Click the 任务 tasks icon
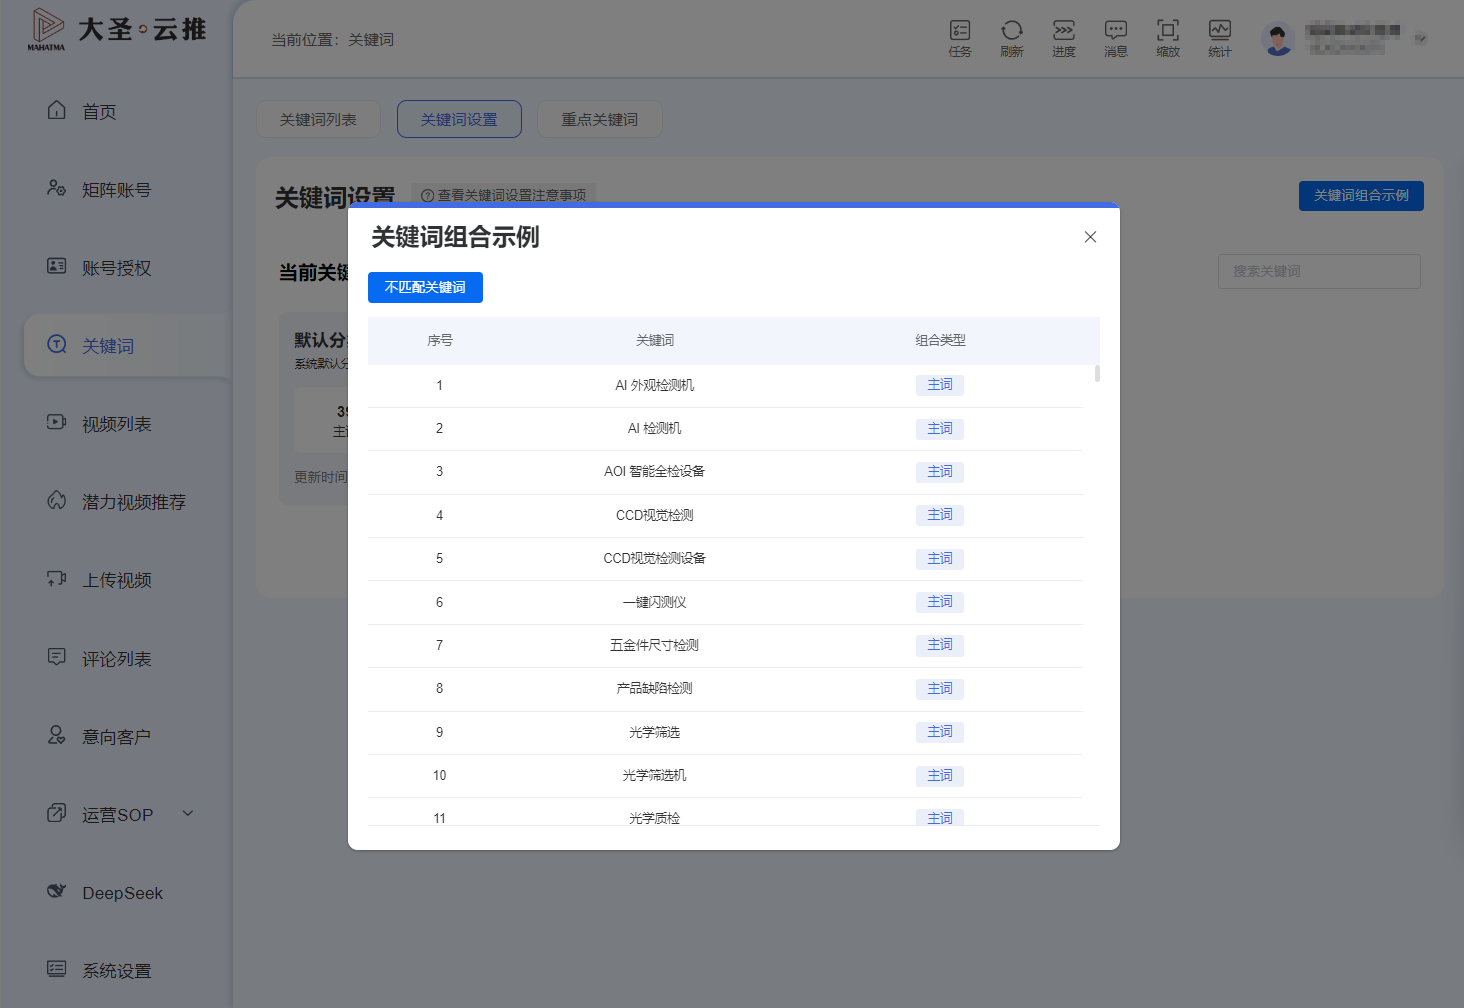Image resolution: width=1464 pixels, height=1008 pixels. pos(960,38)
